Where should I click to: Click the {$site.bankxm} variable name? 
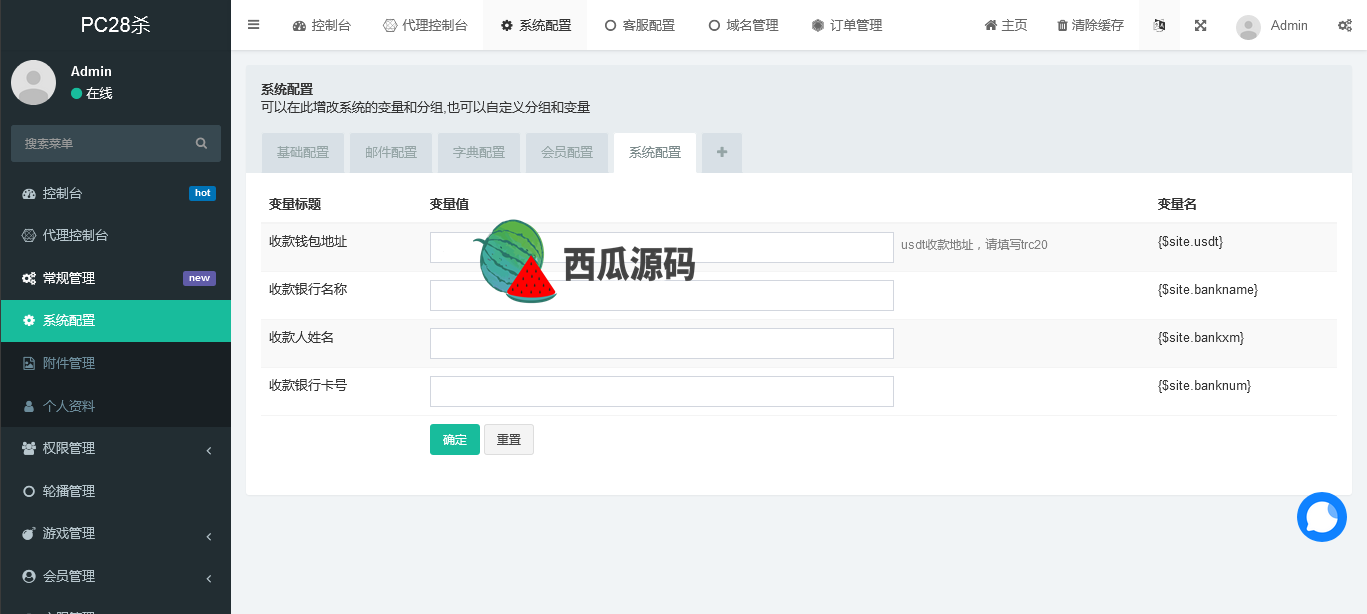(x=1201, y=338)
